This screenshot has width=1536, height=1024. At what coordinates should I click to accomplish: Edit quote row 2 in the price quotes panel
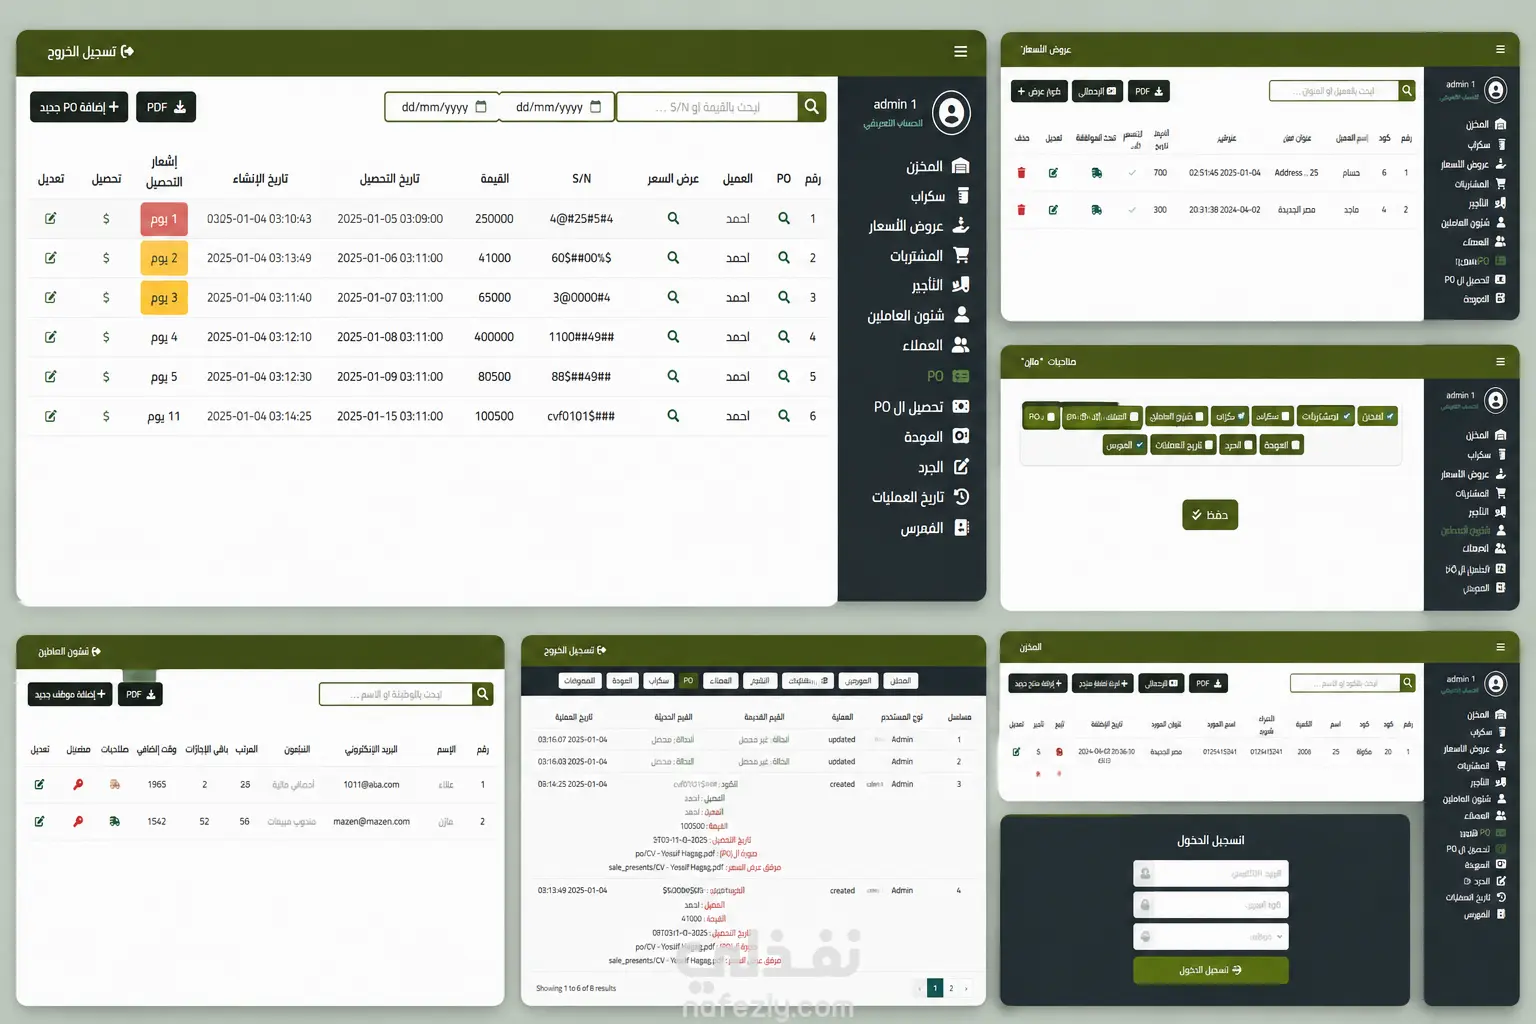click(1053, 210)
